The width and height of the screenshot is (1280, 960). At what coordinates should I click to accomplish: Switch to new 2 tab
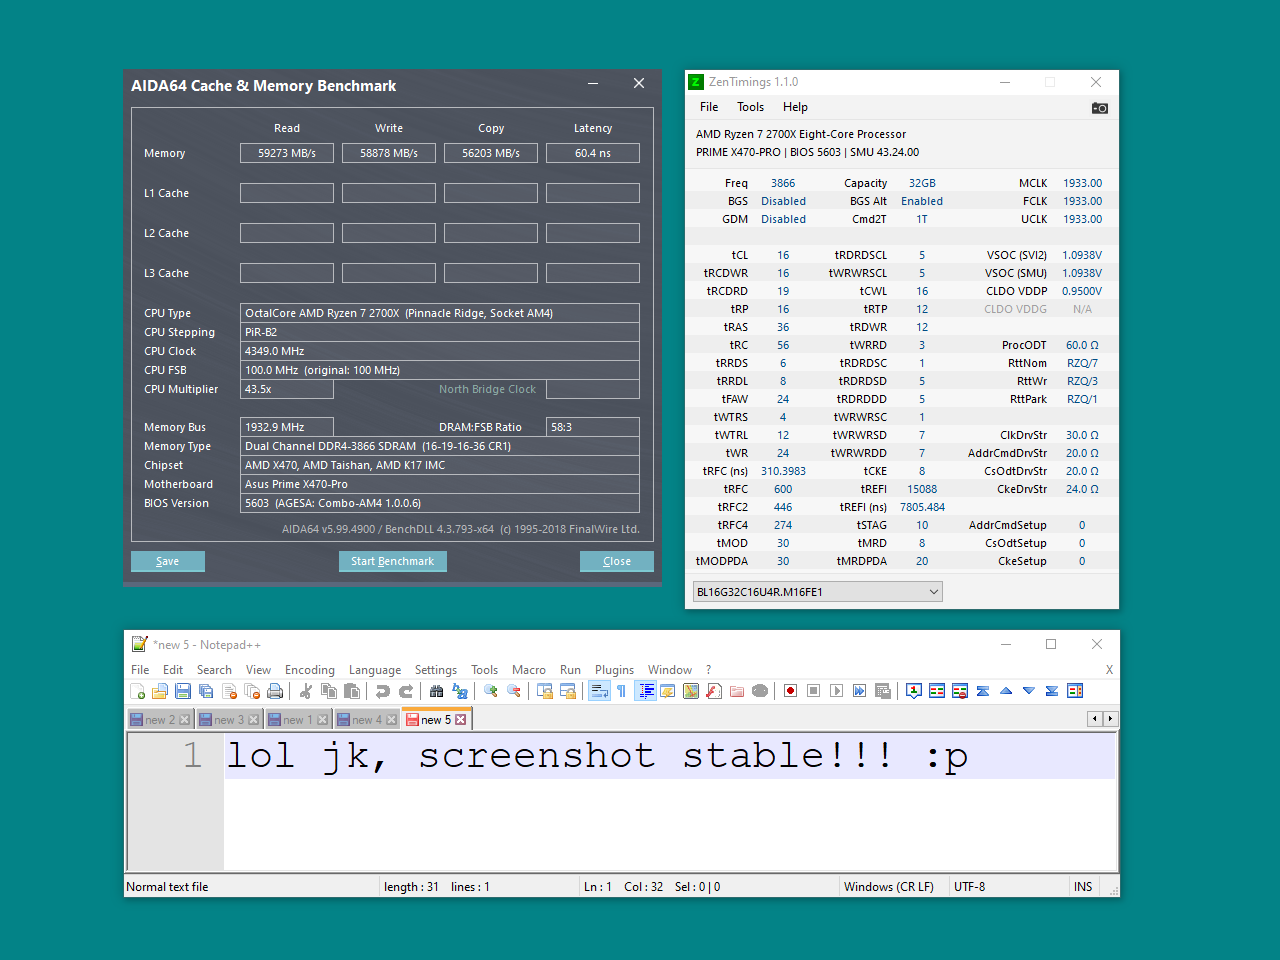pyautogui.click(x=160, y=720)
